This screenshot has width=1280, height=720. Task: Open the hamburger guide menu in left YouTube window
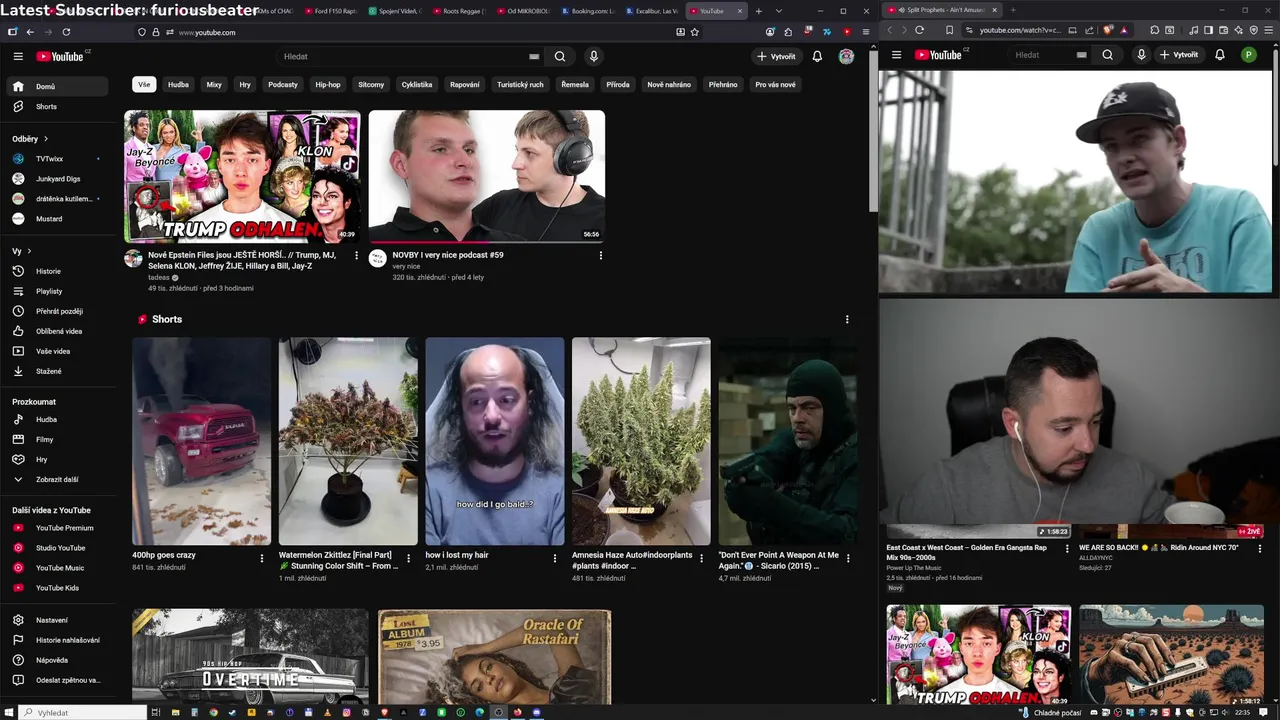(18, 57)
